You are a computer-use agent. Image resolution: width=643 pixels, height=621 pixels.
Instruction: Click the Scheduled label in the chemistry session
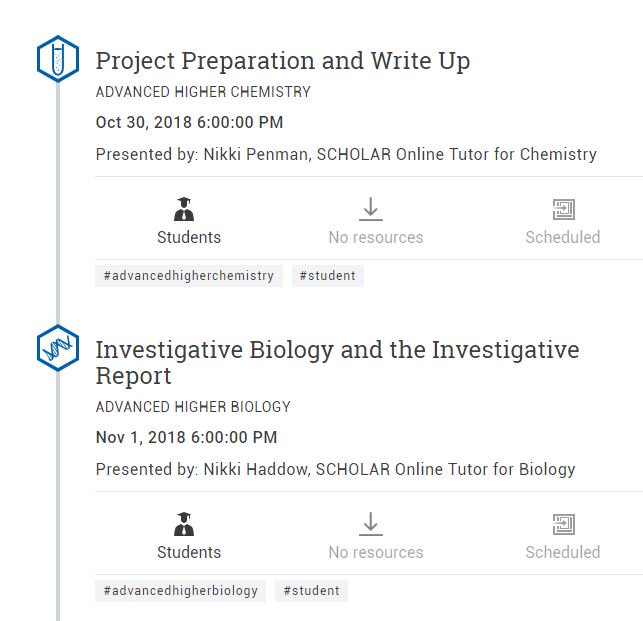[563, 237]
